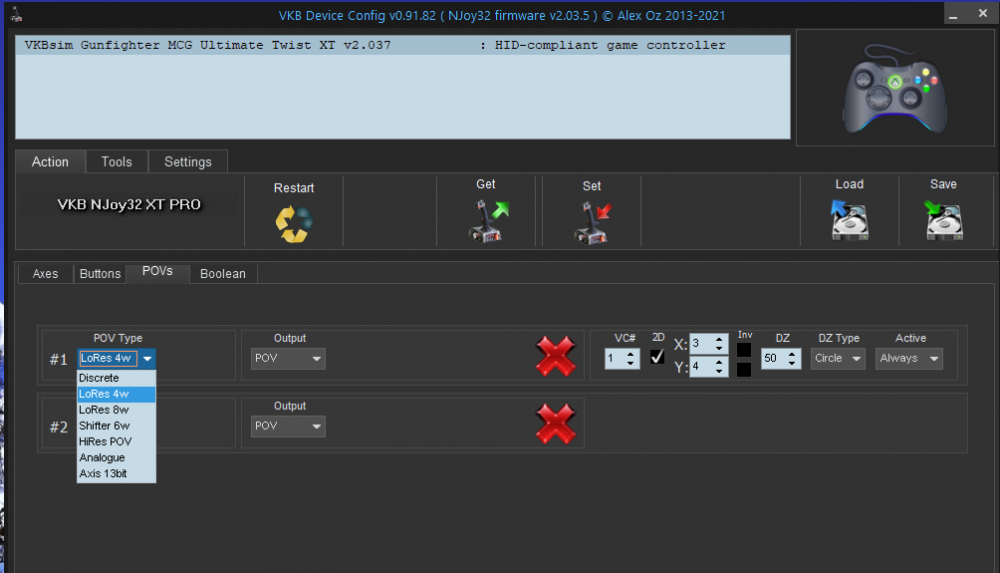Click the gamepad controller image
Image resolution: width=1000 pixels, height=573 pixels.
pos(895,88)
